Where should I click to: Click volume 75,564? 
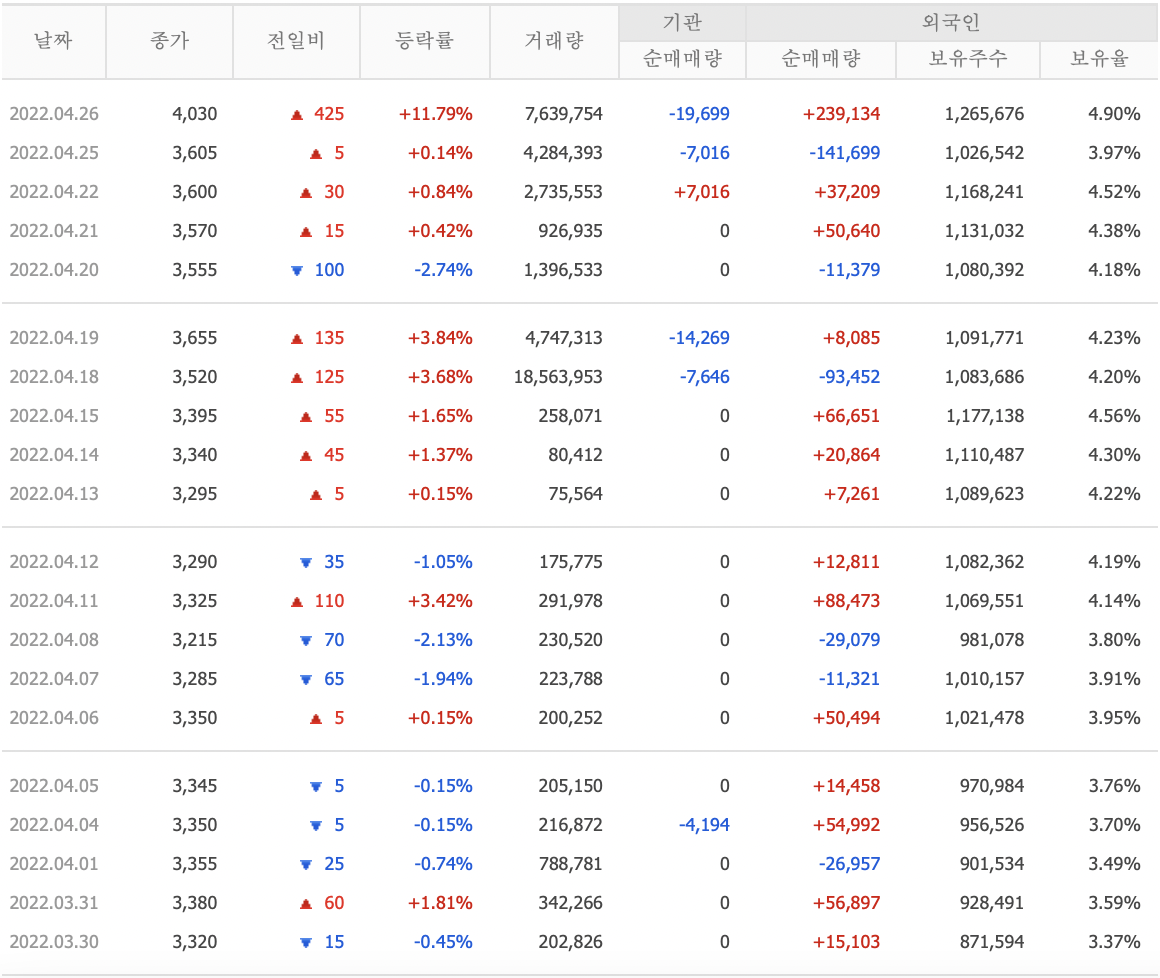point(576,494)
